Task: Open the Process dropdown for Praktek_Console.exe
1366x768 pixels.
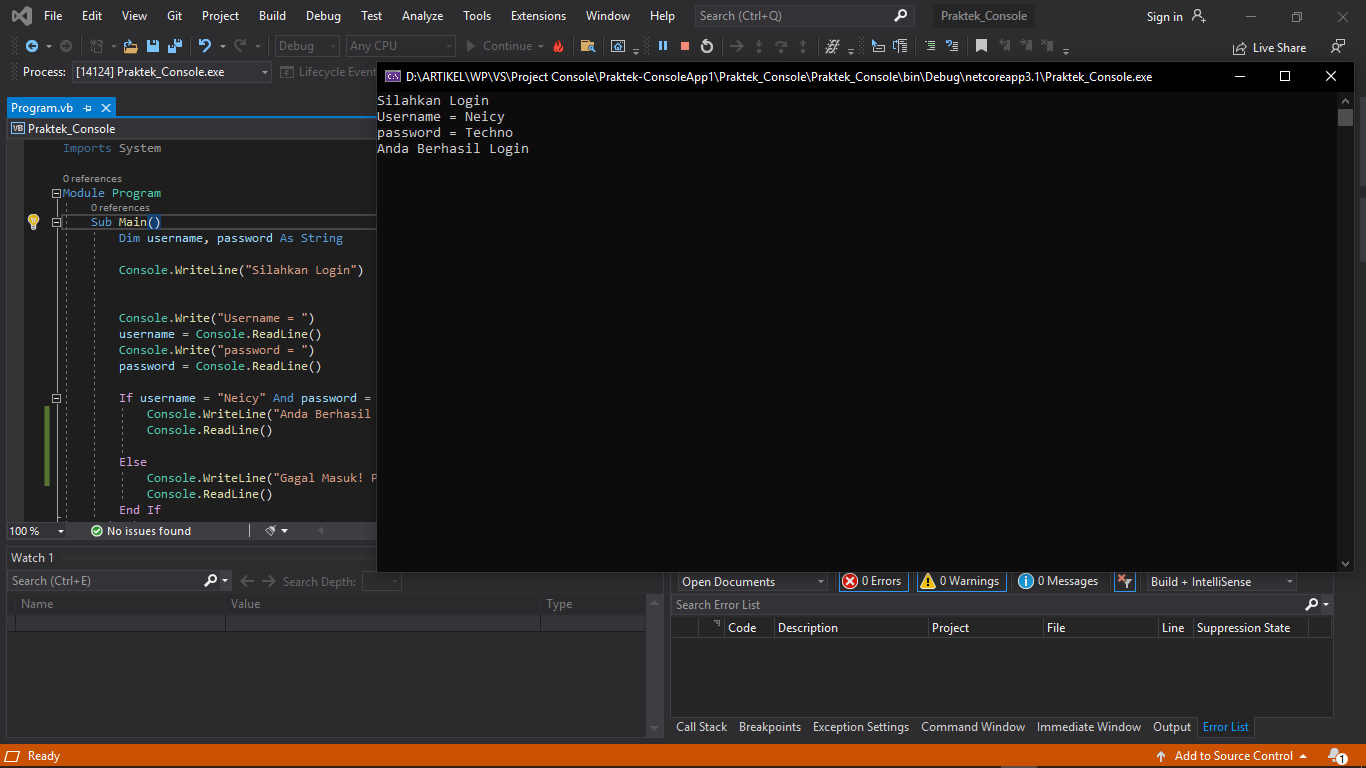Action: pyautogui.click(x=171, y=72)
